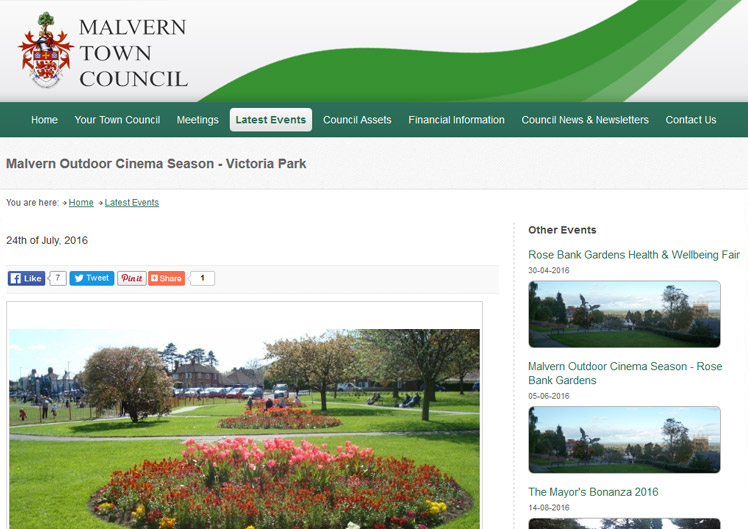This screenshot has width=748, height=529.
Task: Click the Malvern Town Council title text
Action: (x=134, y=53)
